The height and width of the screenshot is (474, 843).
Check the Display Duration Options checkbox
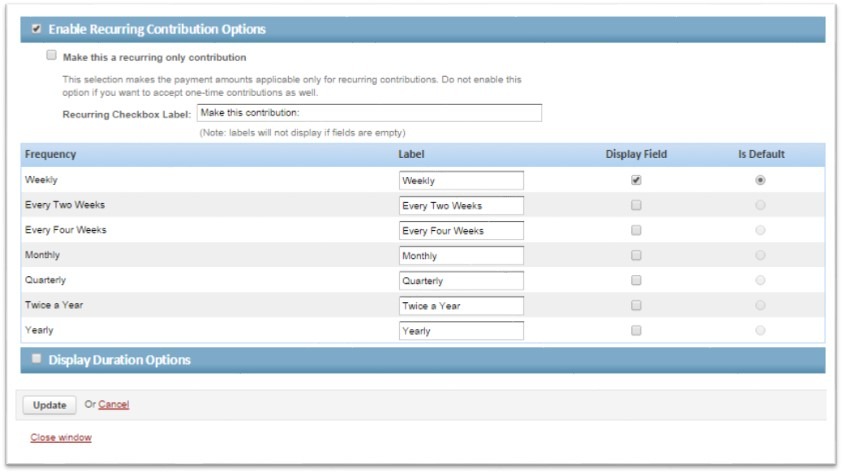[x=36, y=358]
